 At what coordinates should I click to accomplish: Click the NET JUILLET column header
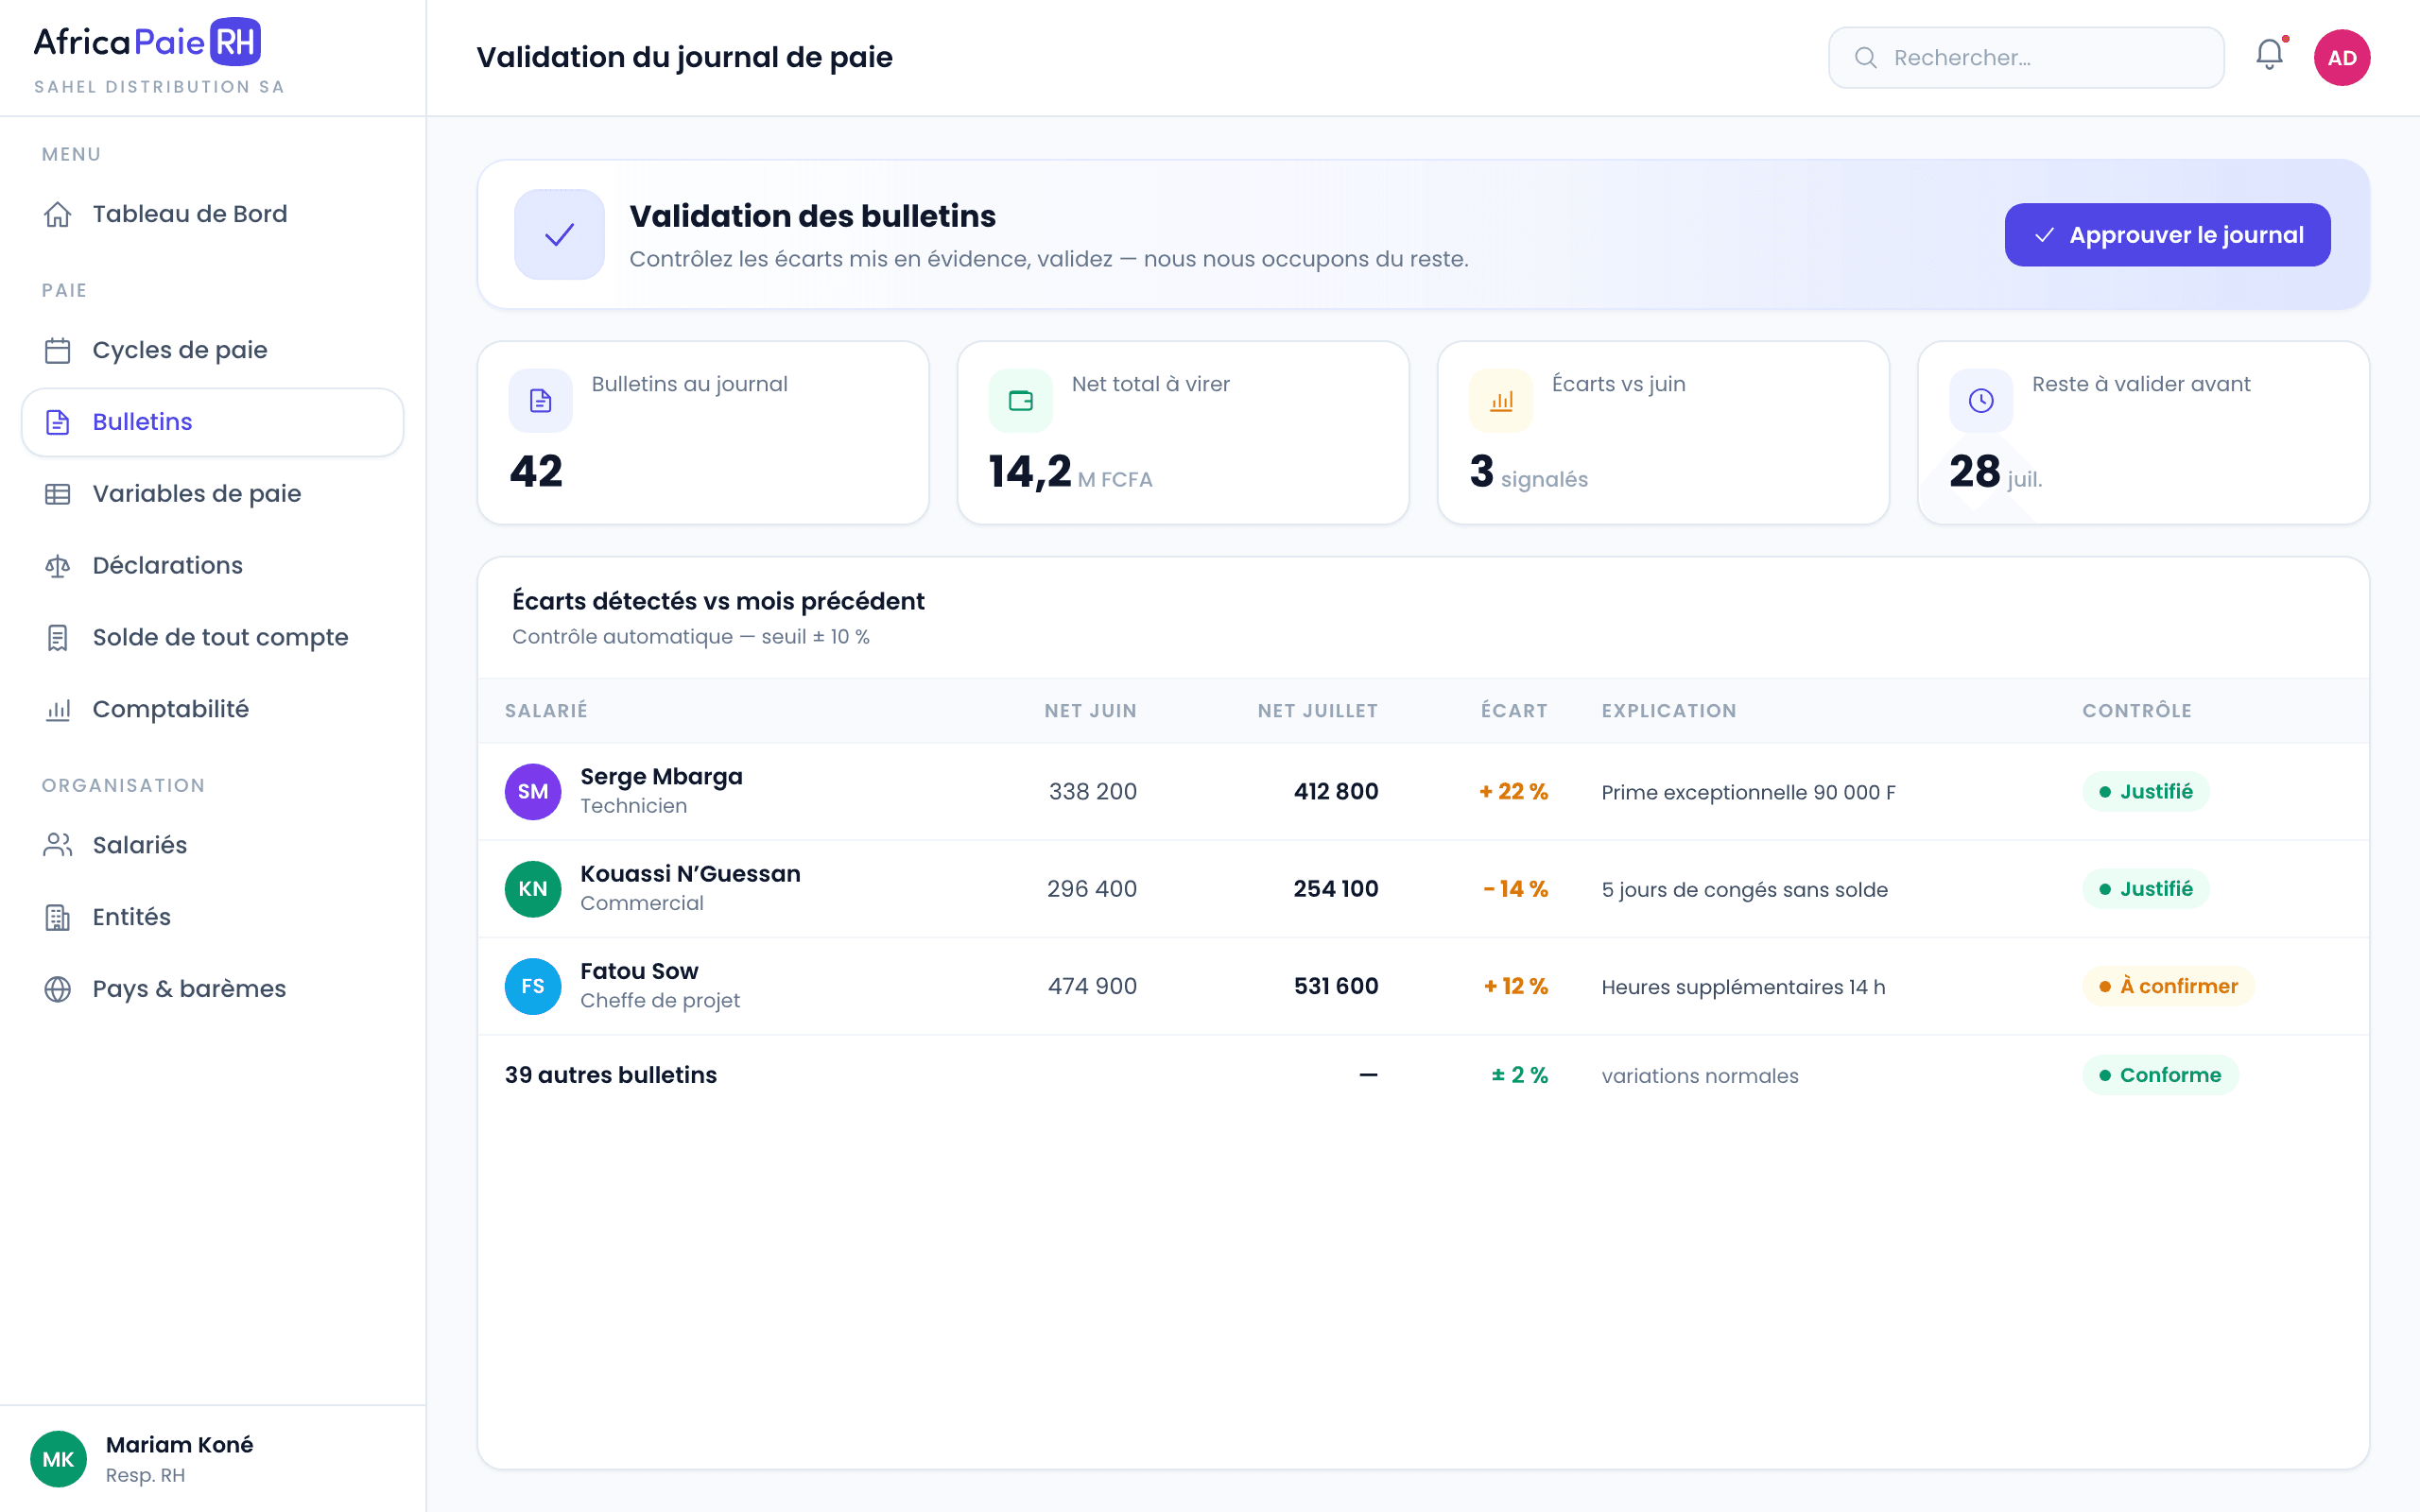click(1317, 711)
